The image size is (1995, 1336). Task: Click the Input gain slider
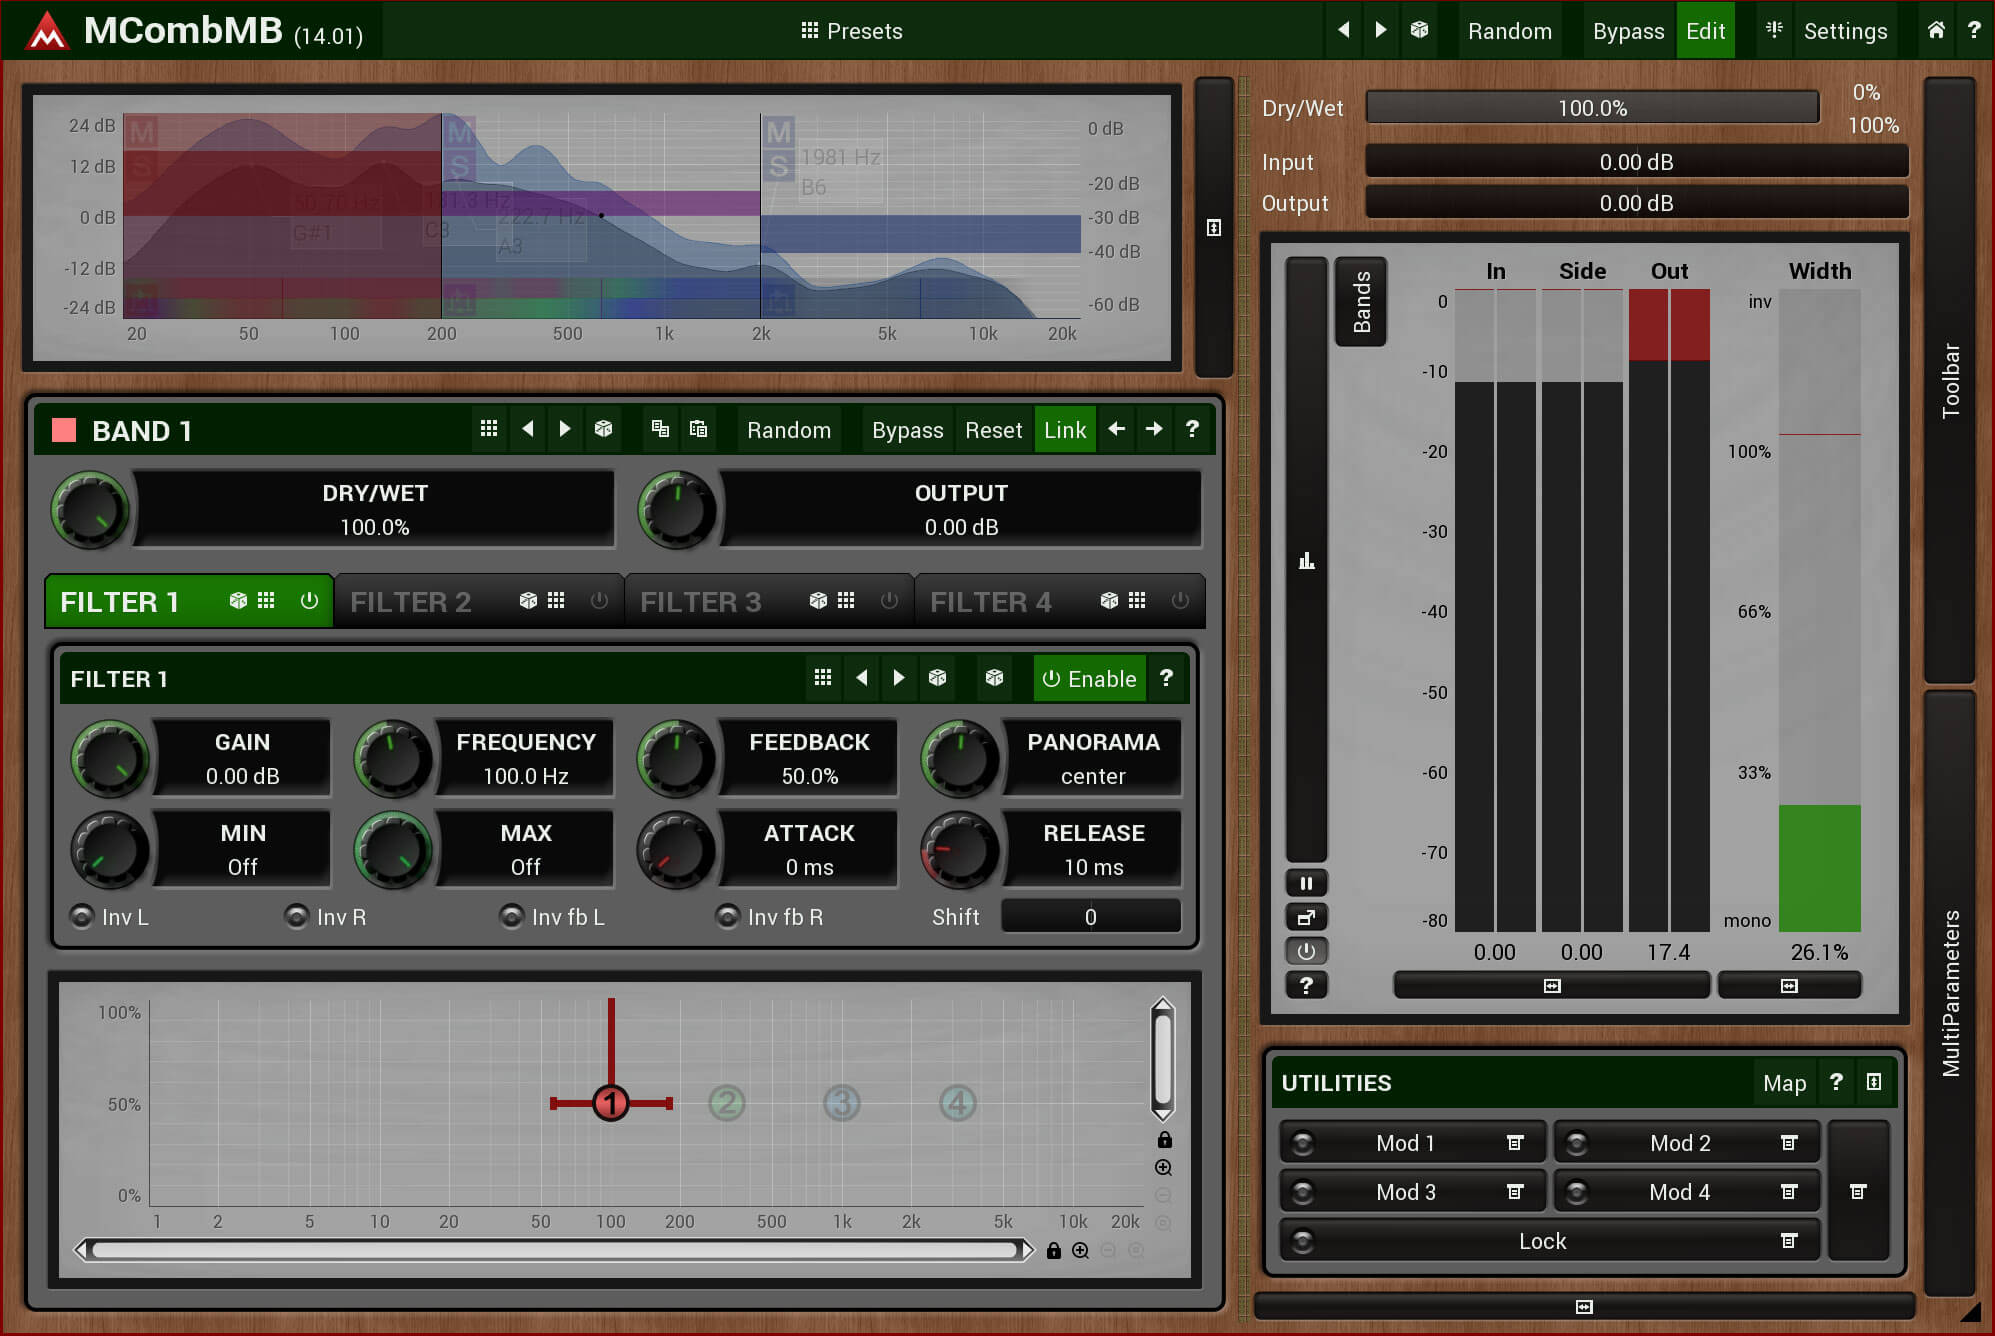point(1636,162)
